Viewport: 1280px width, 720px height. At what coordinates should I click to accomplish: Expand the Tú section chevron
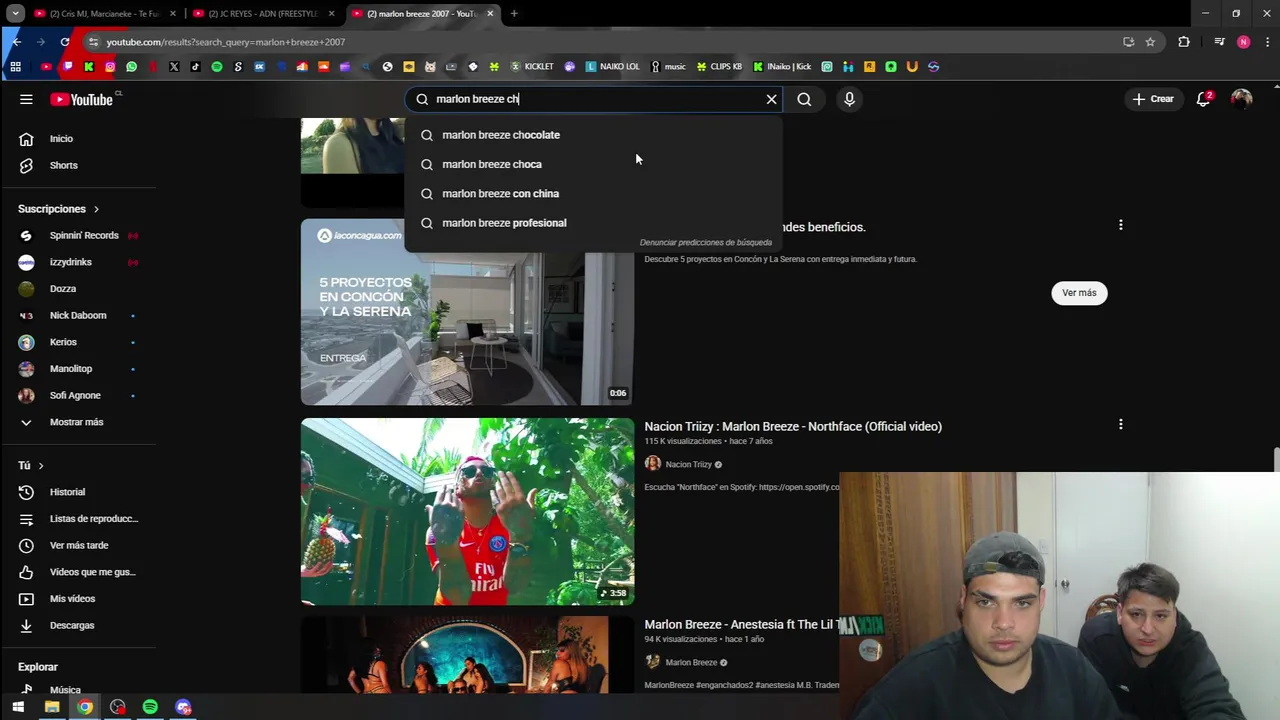pyautogui.click(x=41, y=466)
